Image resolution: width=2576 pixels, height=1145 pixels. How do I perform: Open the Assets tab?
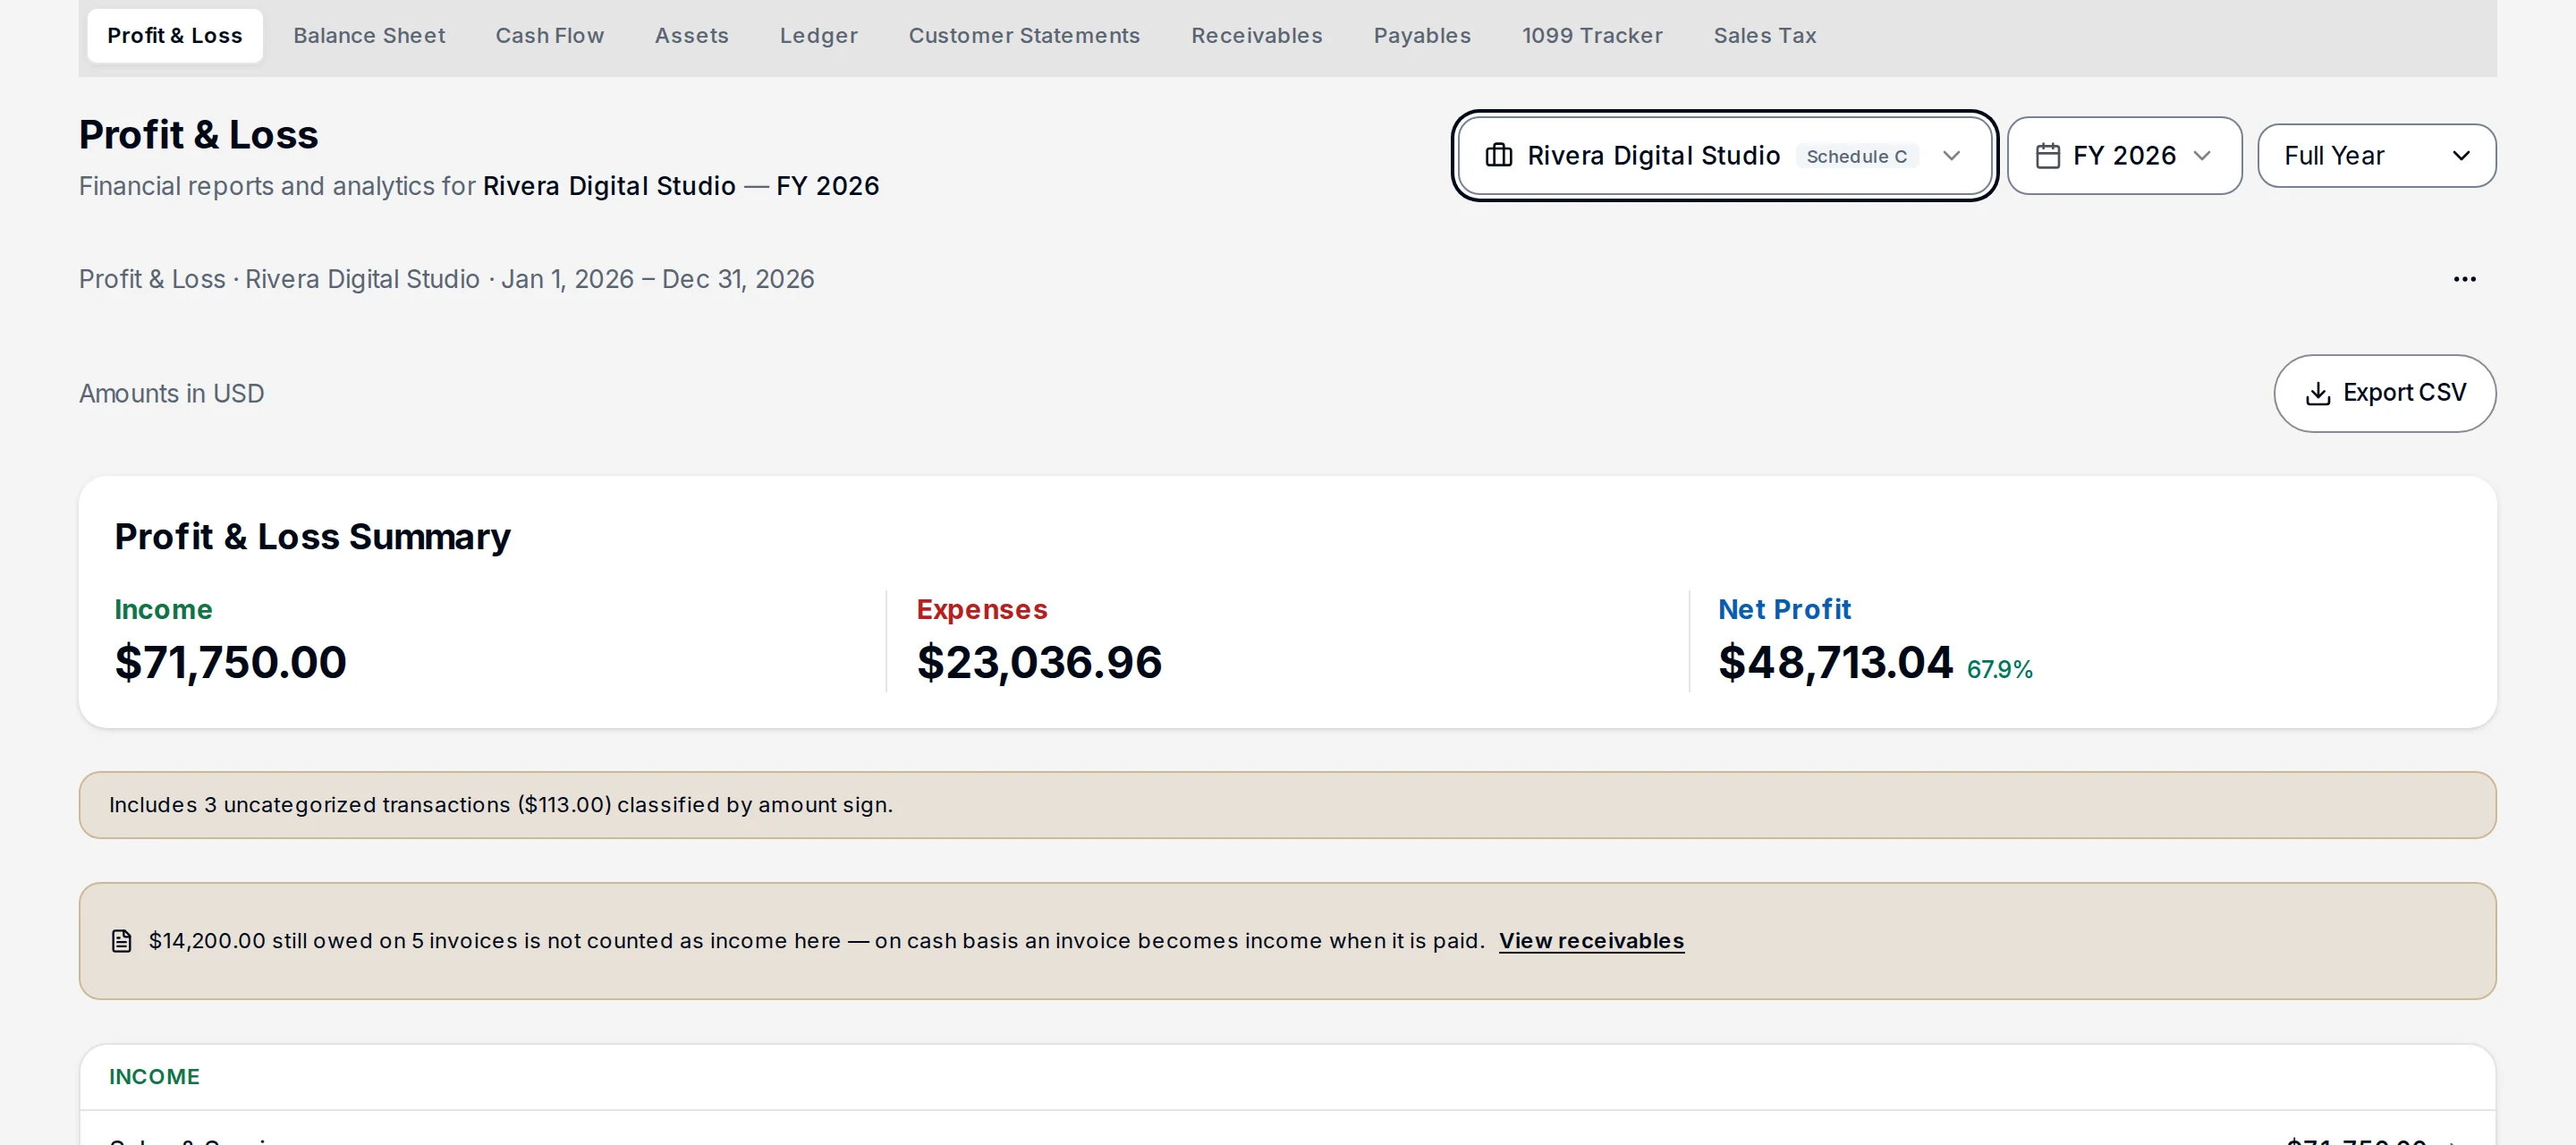[x=691, y=36]
